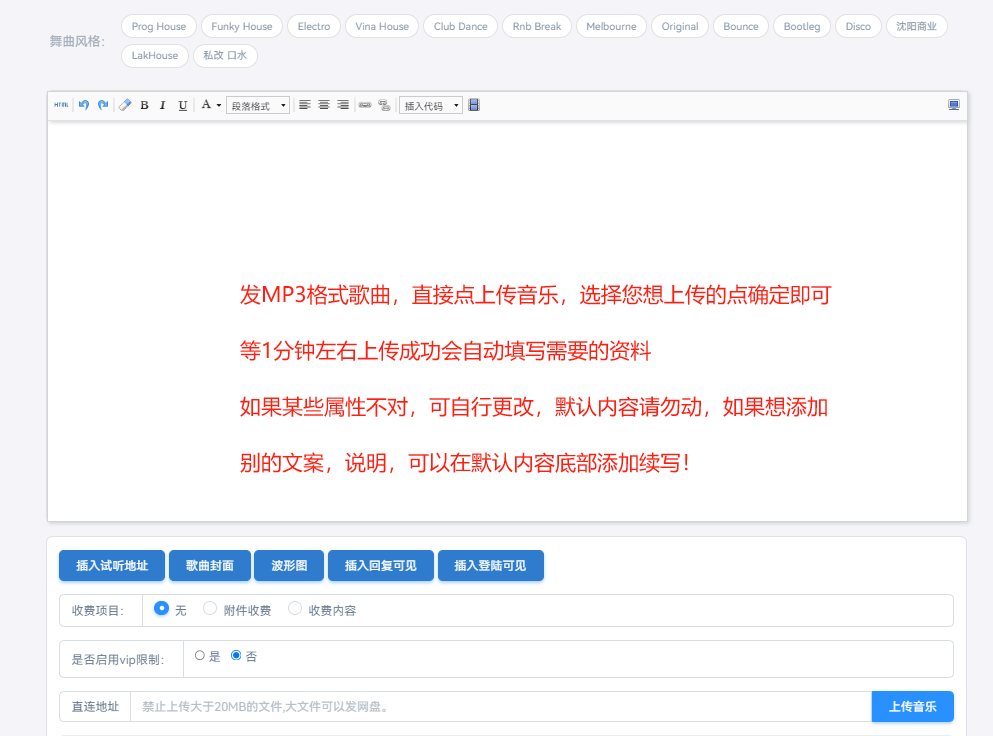The image size is (993, 736).
Task: Click the 上传音乐 button
Action: click(x=912, y=706)
